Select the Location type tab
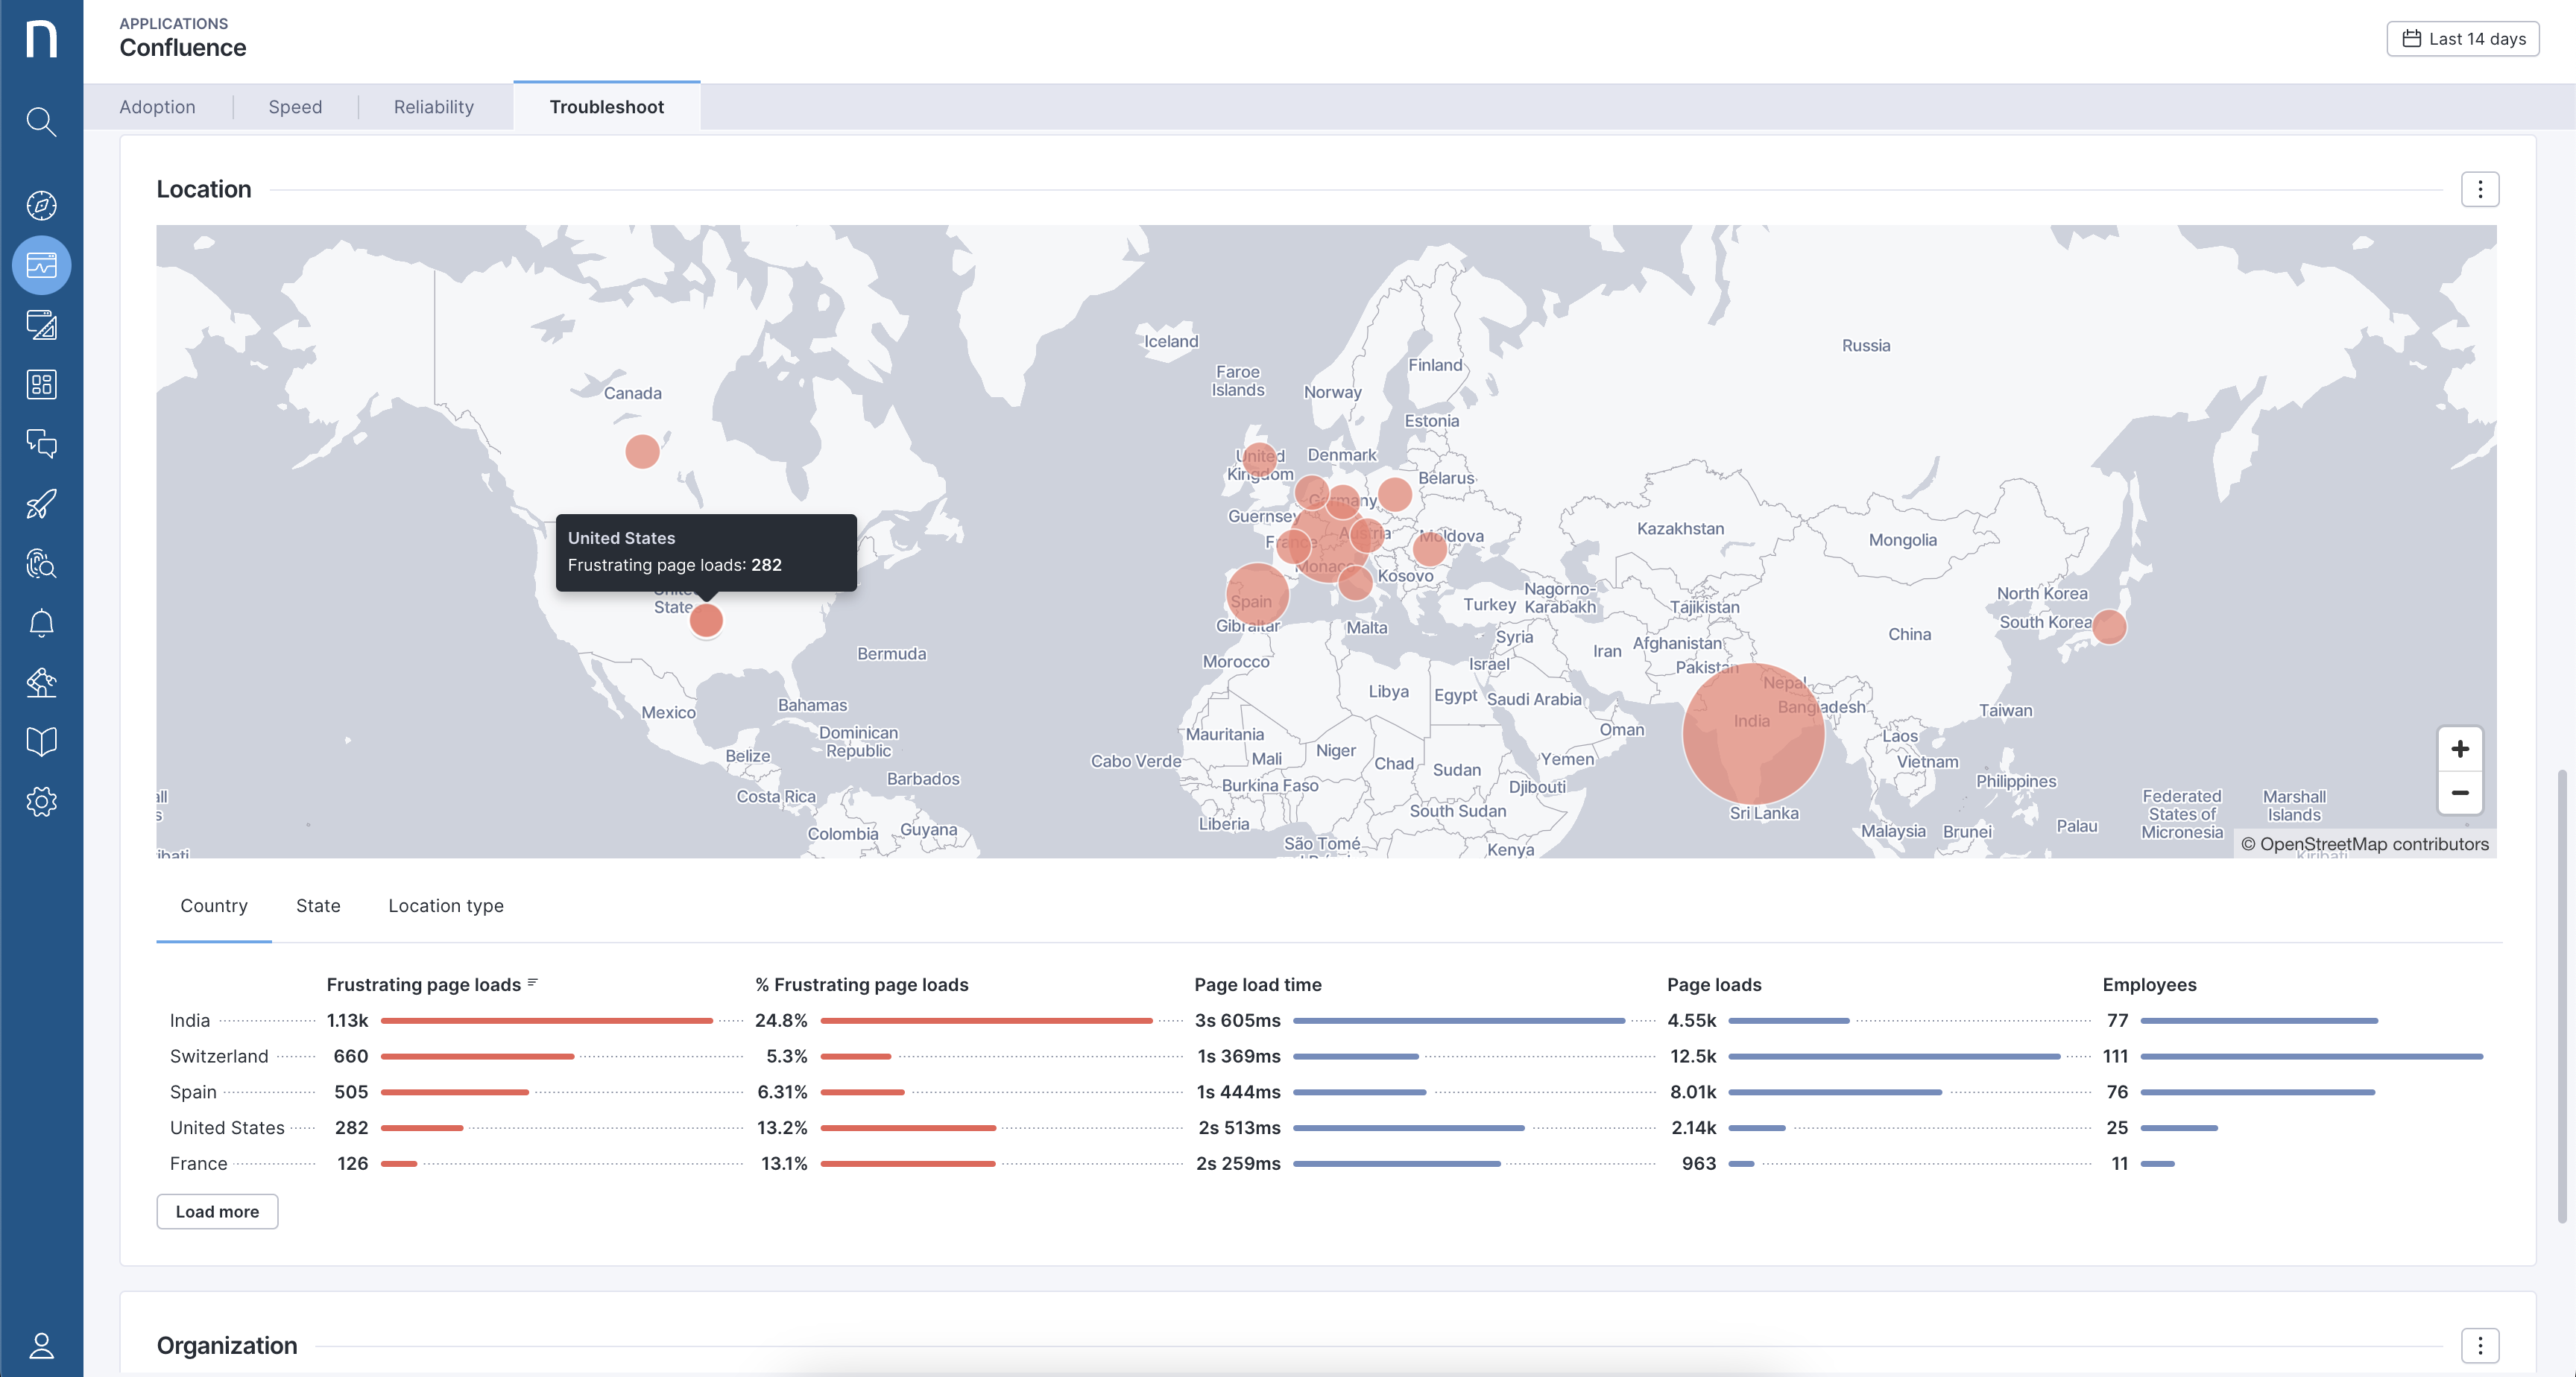Image resolution: width=2576 pixels, height=1377 pixels. pyautogui.click(x=446, y=906)
